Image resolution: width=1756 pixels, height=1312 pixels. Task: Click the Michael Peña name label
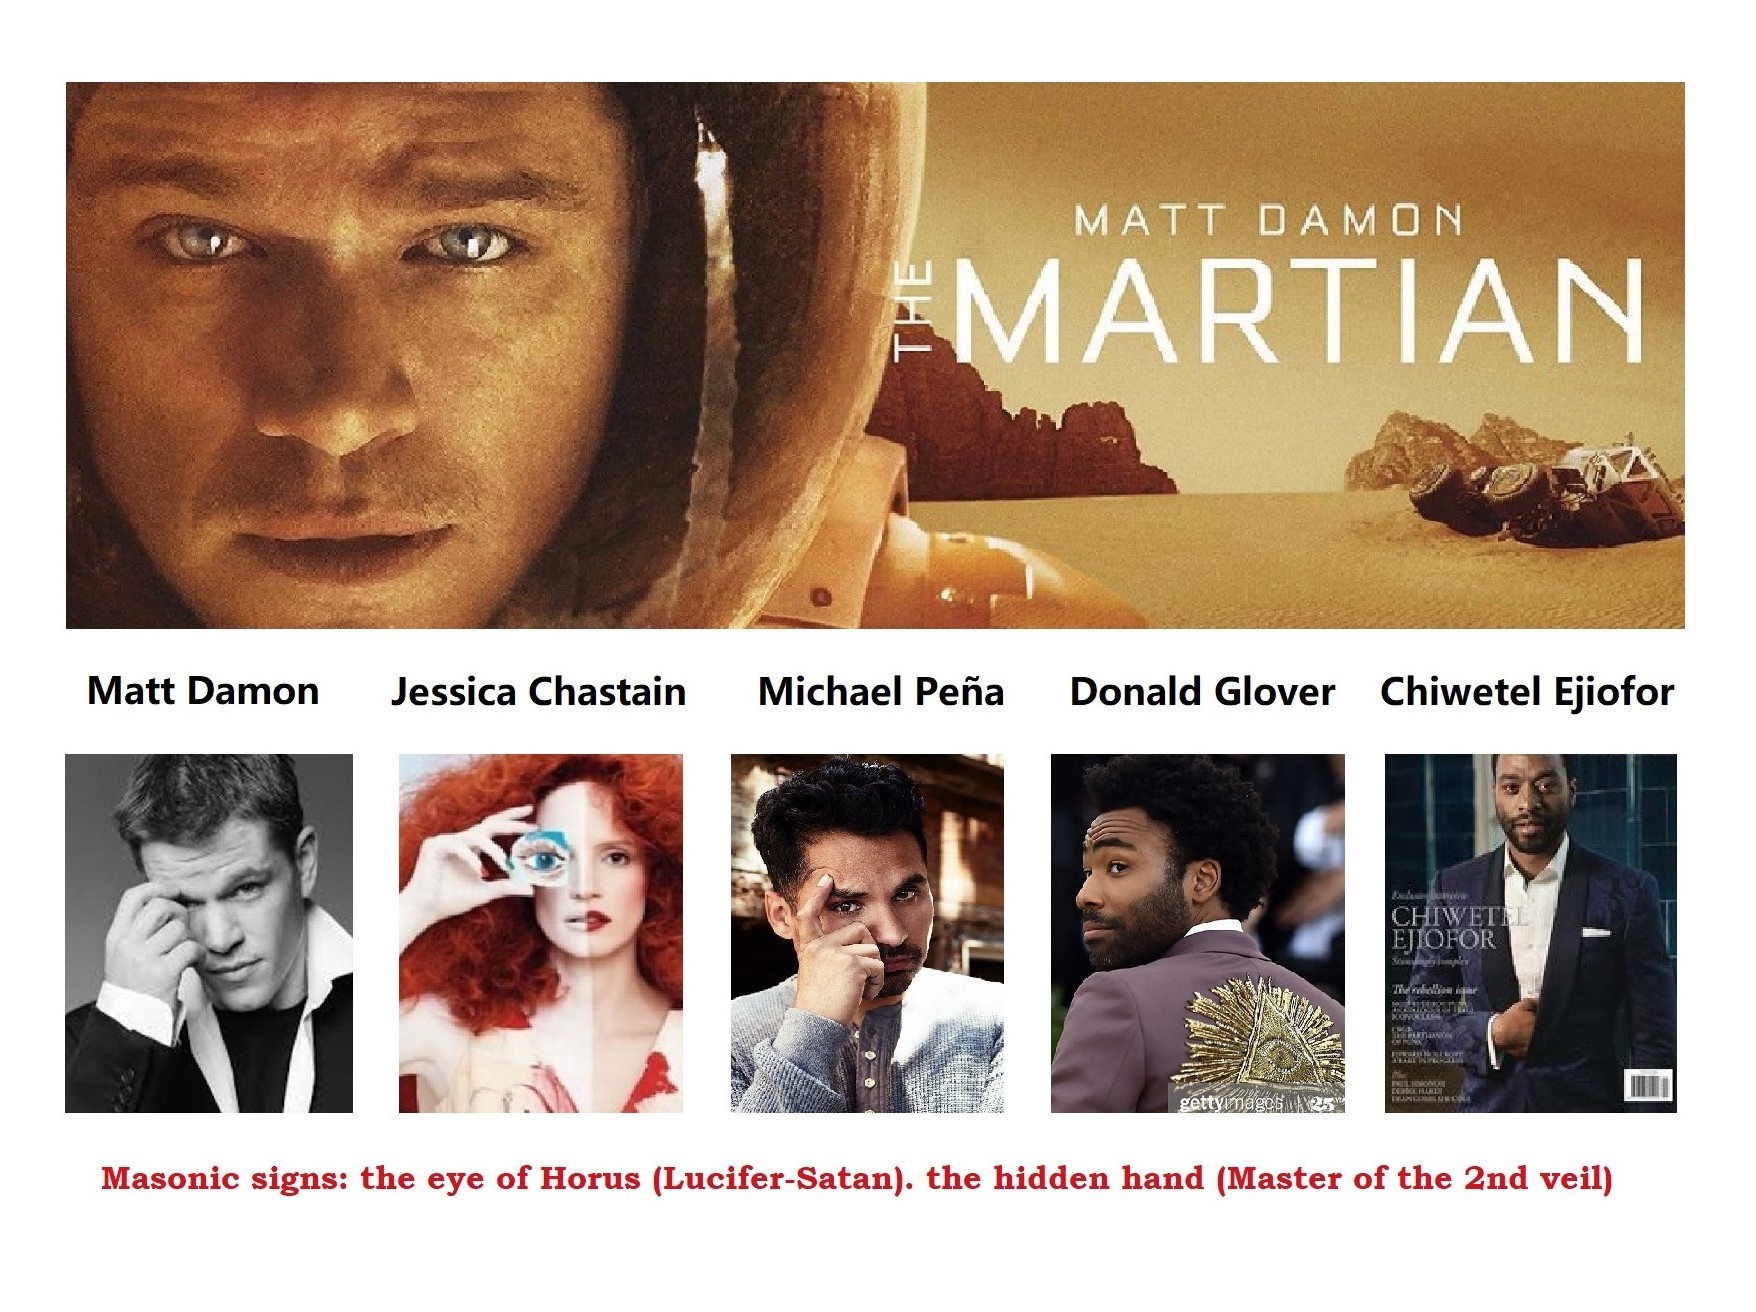881,691
